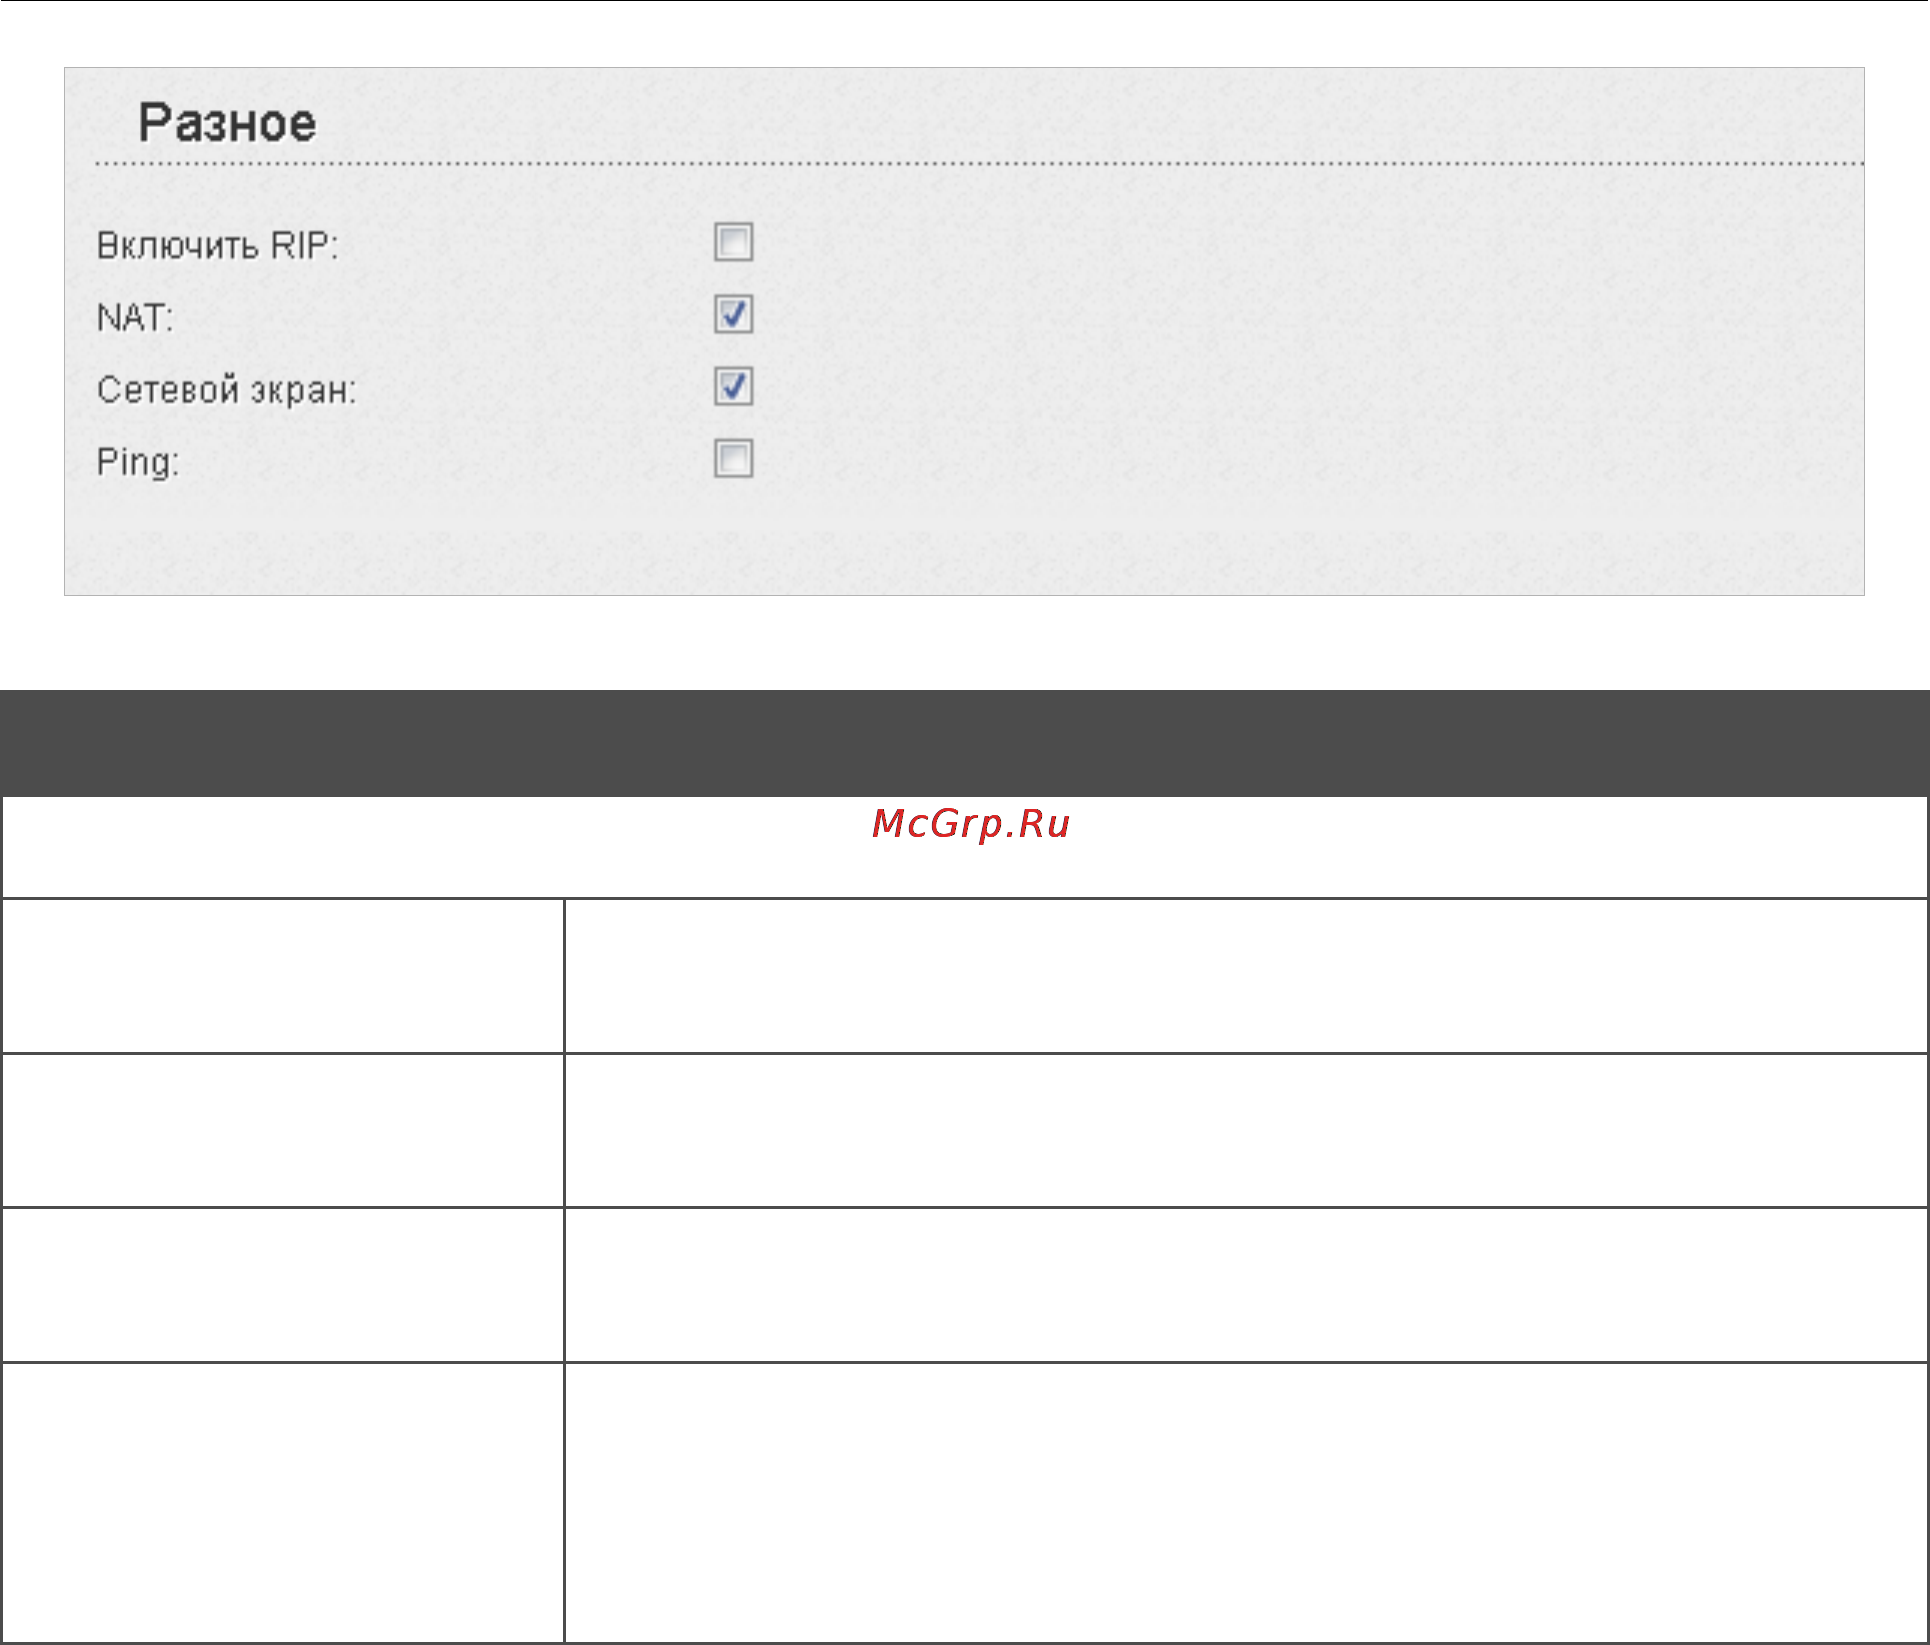Image resolution: width=1930 pixels, height=1645 pixels.
Task: Click the dotted separator under Разное
Action: point(979,163)
